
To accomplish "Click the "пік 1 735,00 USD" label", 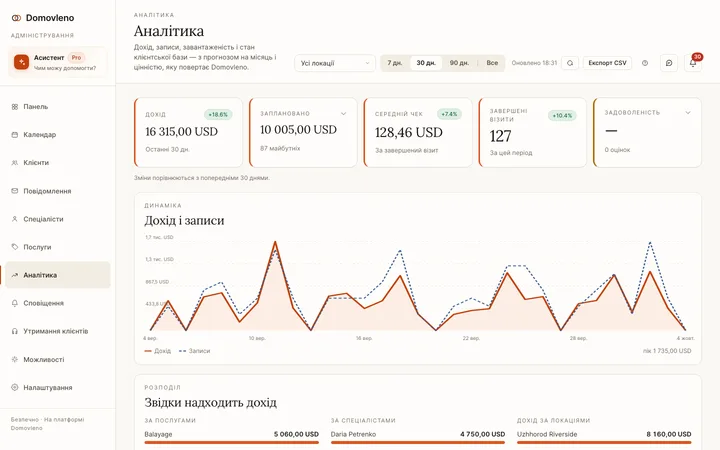I will pos(667,351).
